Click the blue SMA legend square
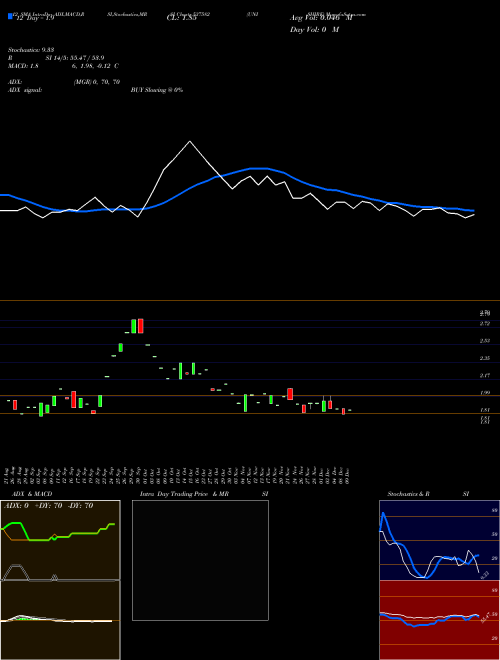The image size is (500, 660). pos(10,17)
